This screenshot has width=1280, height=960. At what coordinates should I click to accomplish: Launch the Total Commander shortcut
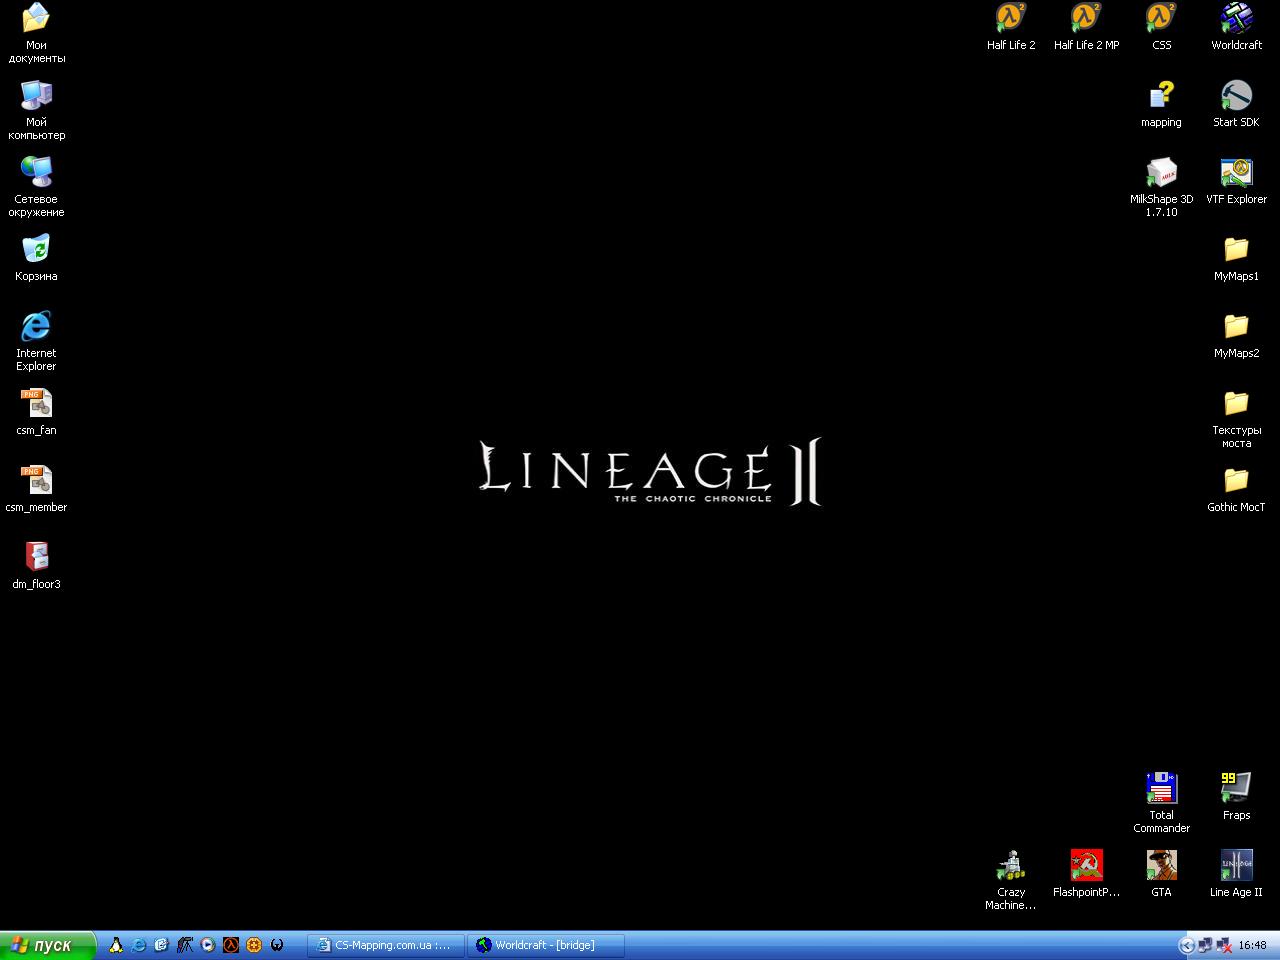[x=1161, y=802]
